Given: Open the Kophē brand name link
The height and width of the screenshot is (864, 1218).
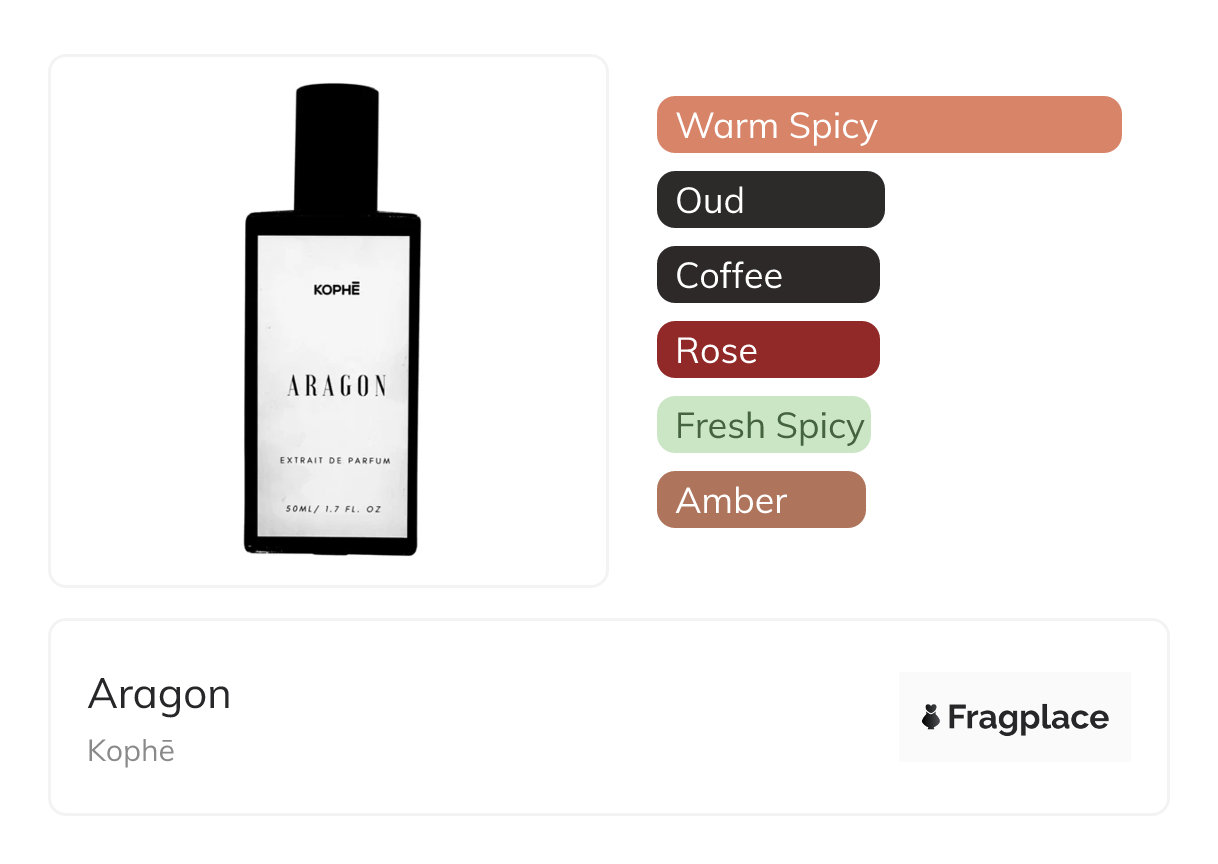Looking at the screenshot, I should 131,751.
